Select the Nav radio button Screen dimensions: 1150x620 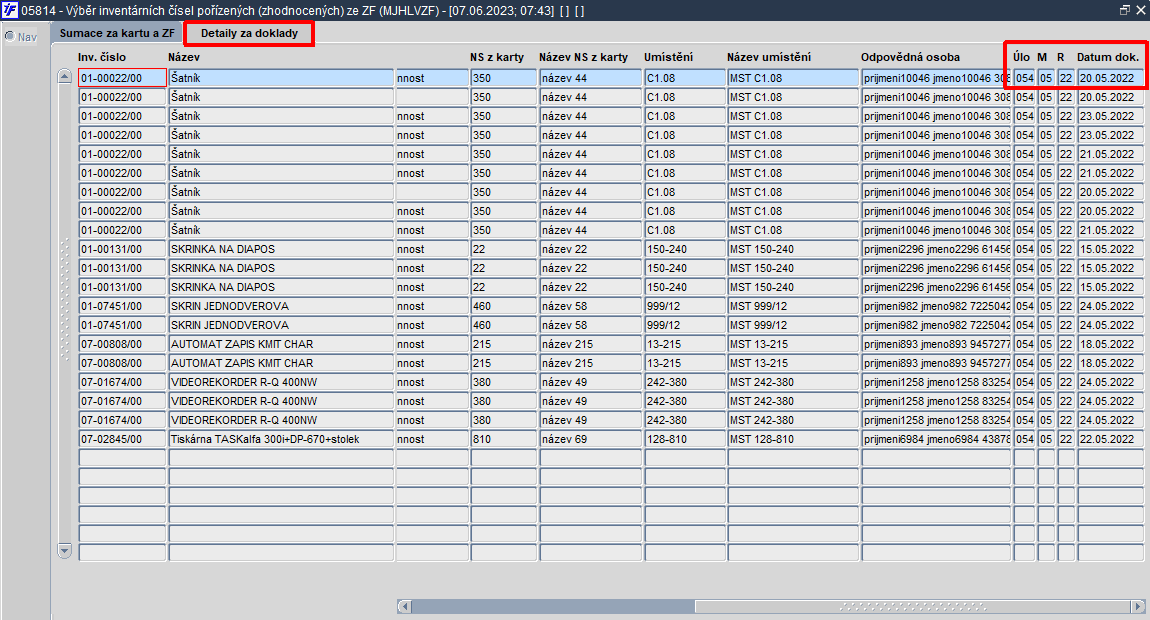(10, 37)
